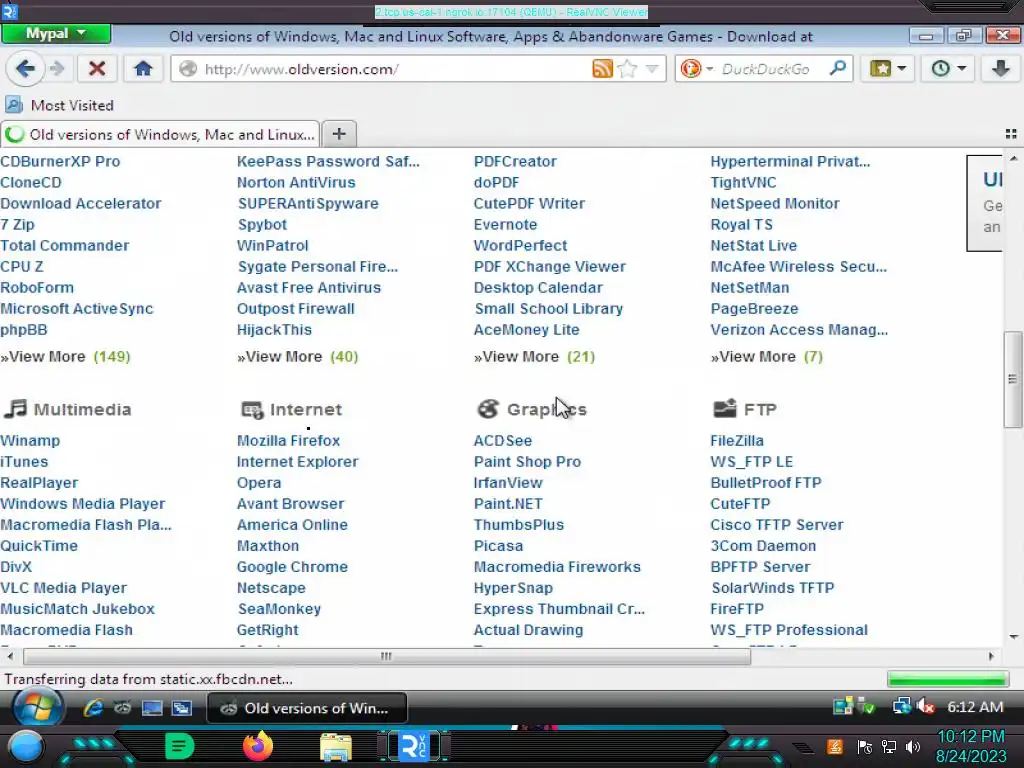Go back with the browser back arrow
This screenshot has width=1024, height=768.
[x=25, y=69]
